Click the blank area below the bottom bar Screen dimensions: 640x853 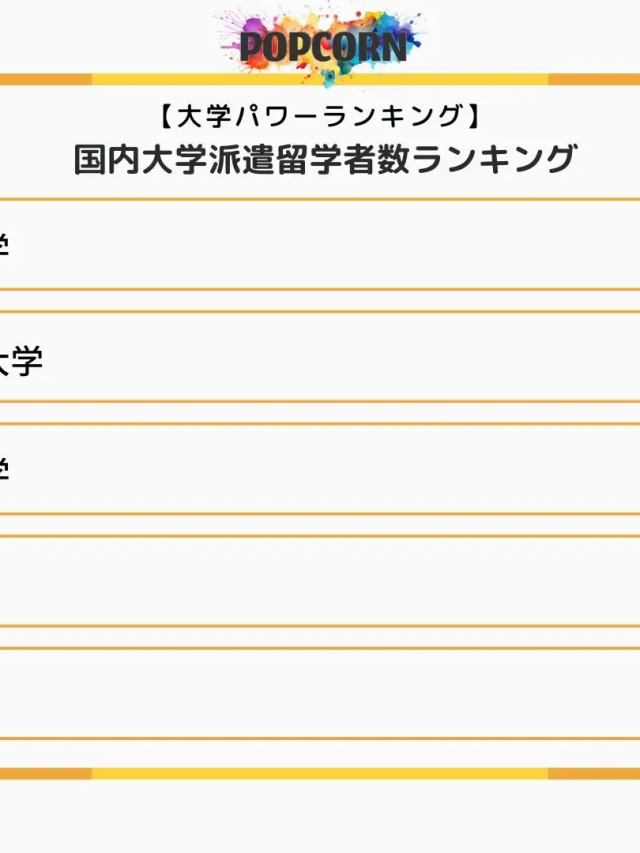click(320, 816)
